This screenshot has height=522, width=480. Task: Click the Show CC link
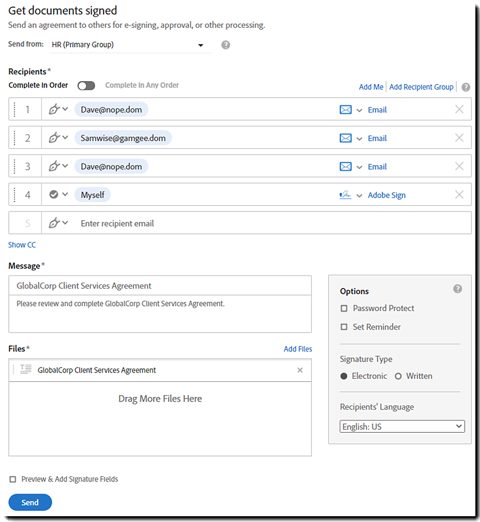click(x=22, y=245)
